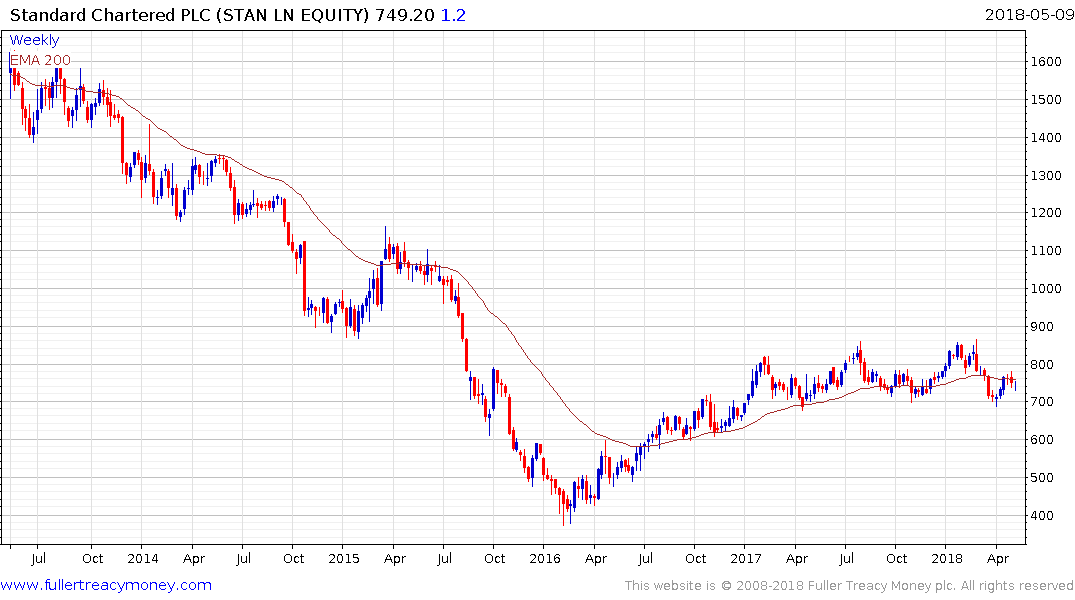Click the 600 price axis label
The width and height of the screenshot is (1075, 600).
[1042, 440]
